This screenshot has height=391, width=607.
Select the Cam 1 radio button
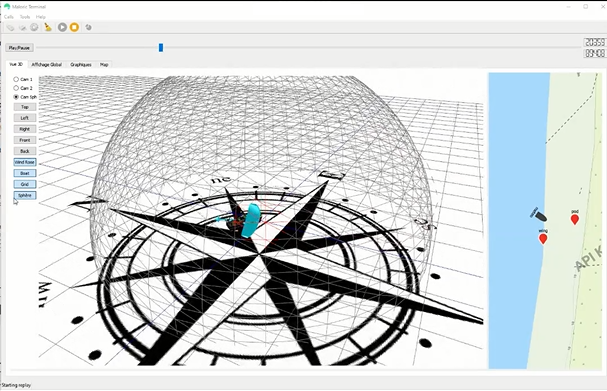16,79
